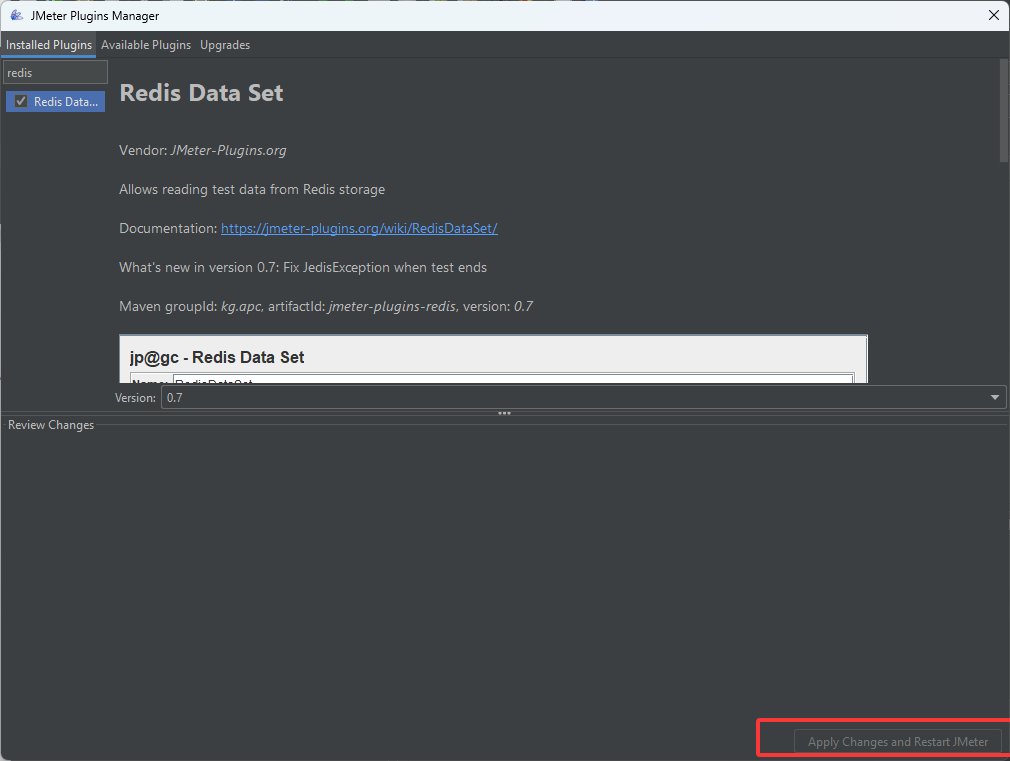
Task: Click the vertical scrollbar of plugin description
Action: (1004, 111)
